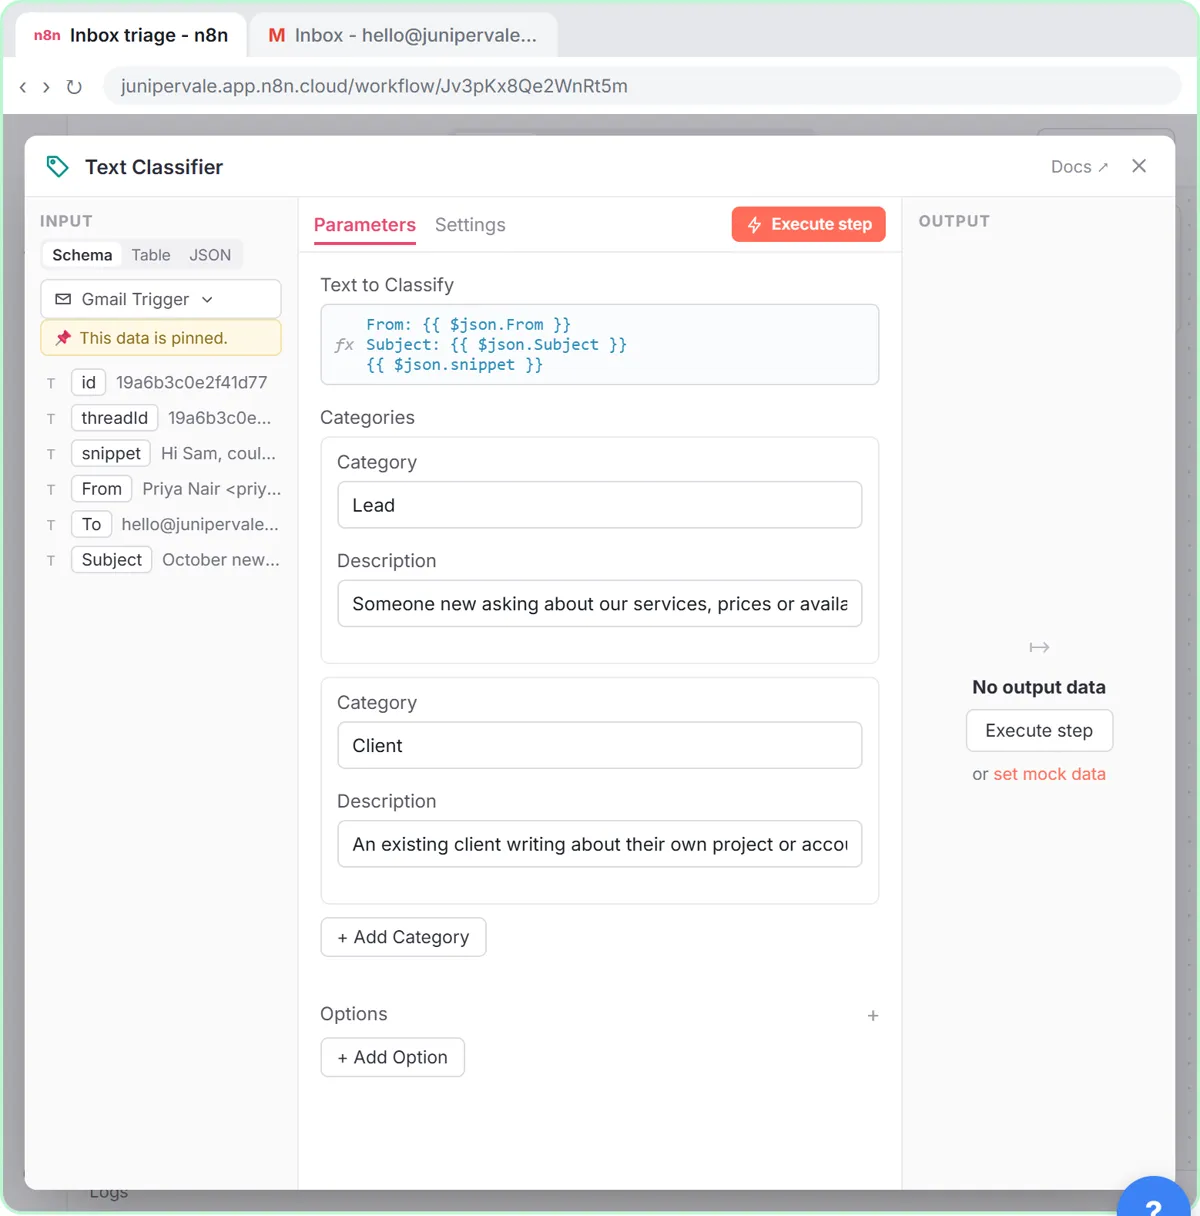Click the Add Option button
This screenshot has height=1216, width=1200.
pyautogui.click(x=392, y=1057)
